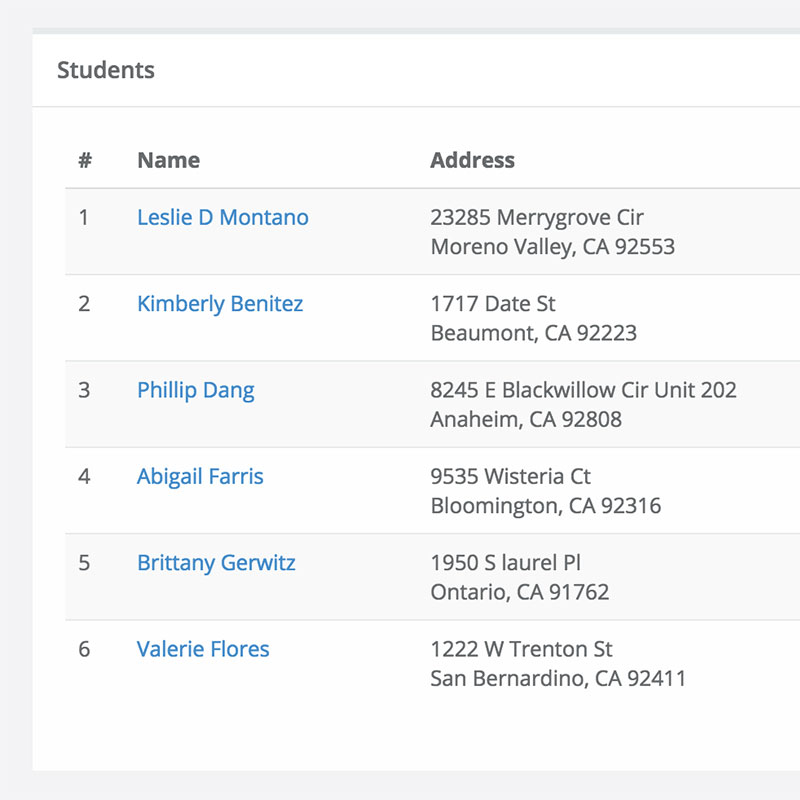Click row number 6 cell
Image resolution: width=800 pixels, height=800 pixels.
(x=84, y=649)
